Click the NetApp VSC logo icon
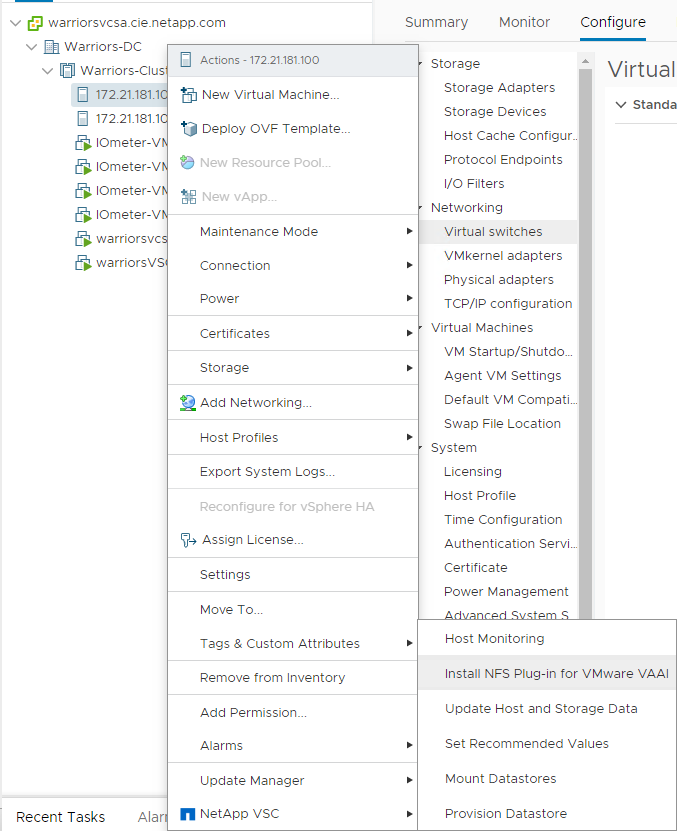677x831 pixels. pyautogui.click(x=186, y=814)
